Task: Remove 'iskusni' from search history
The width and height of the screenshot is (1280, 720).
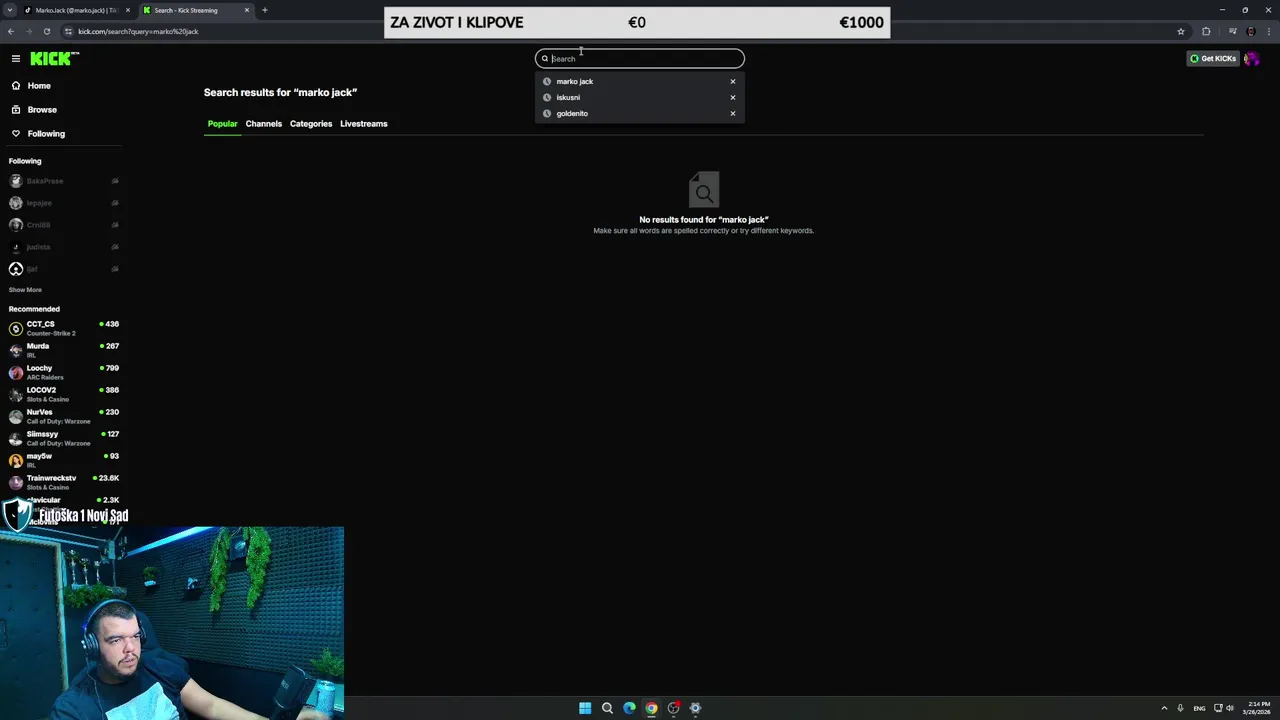Action: [x=733, y=98]
